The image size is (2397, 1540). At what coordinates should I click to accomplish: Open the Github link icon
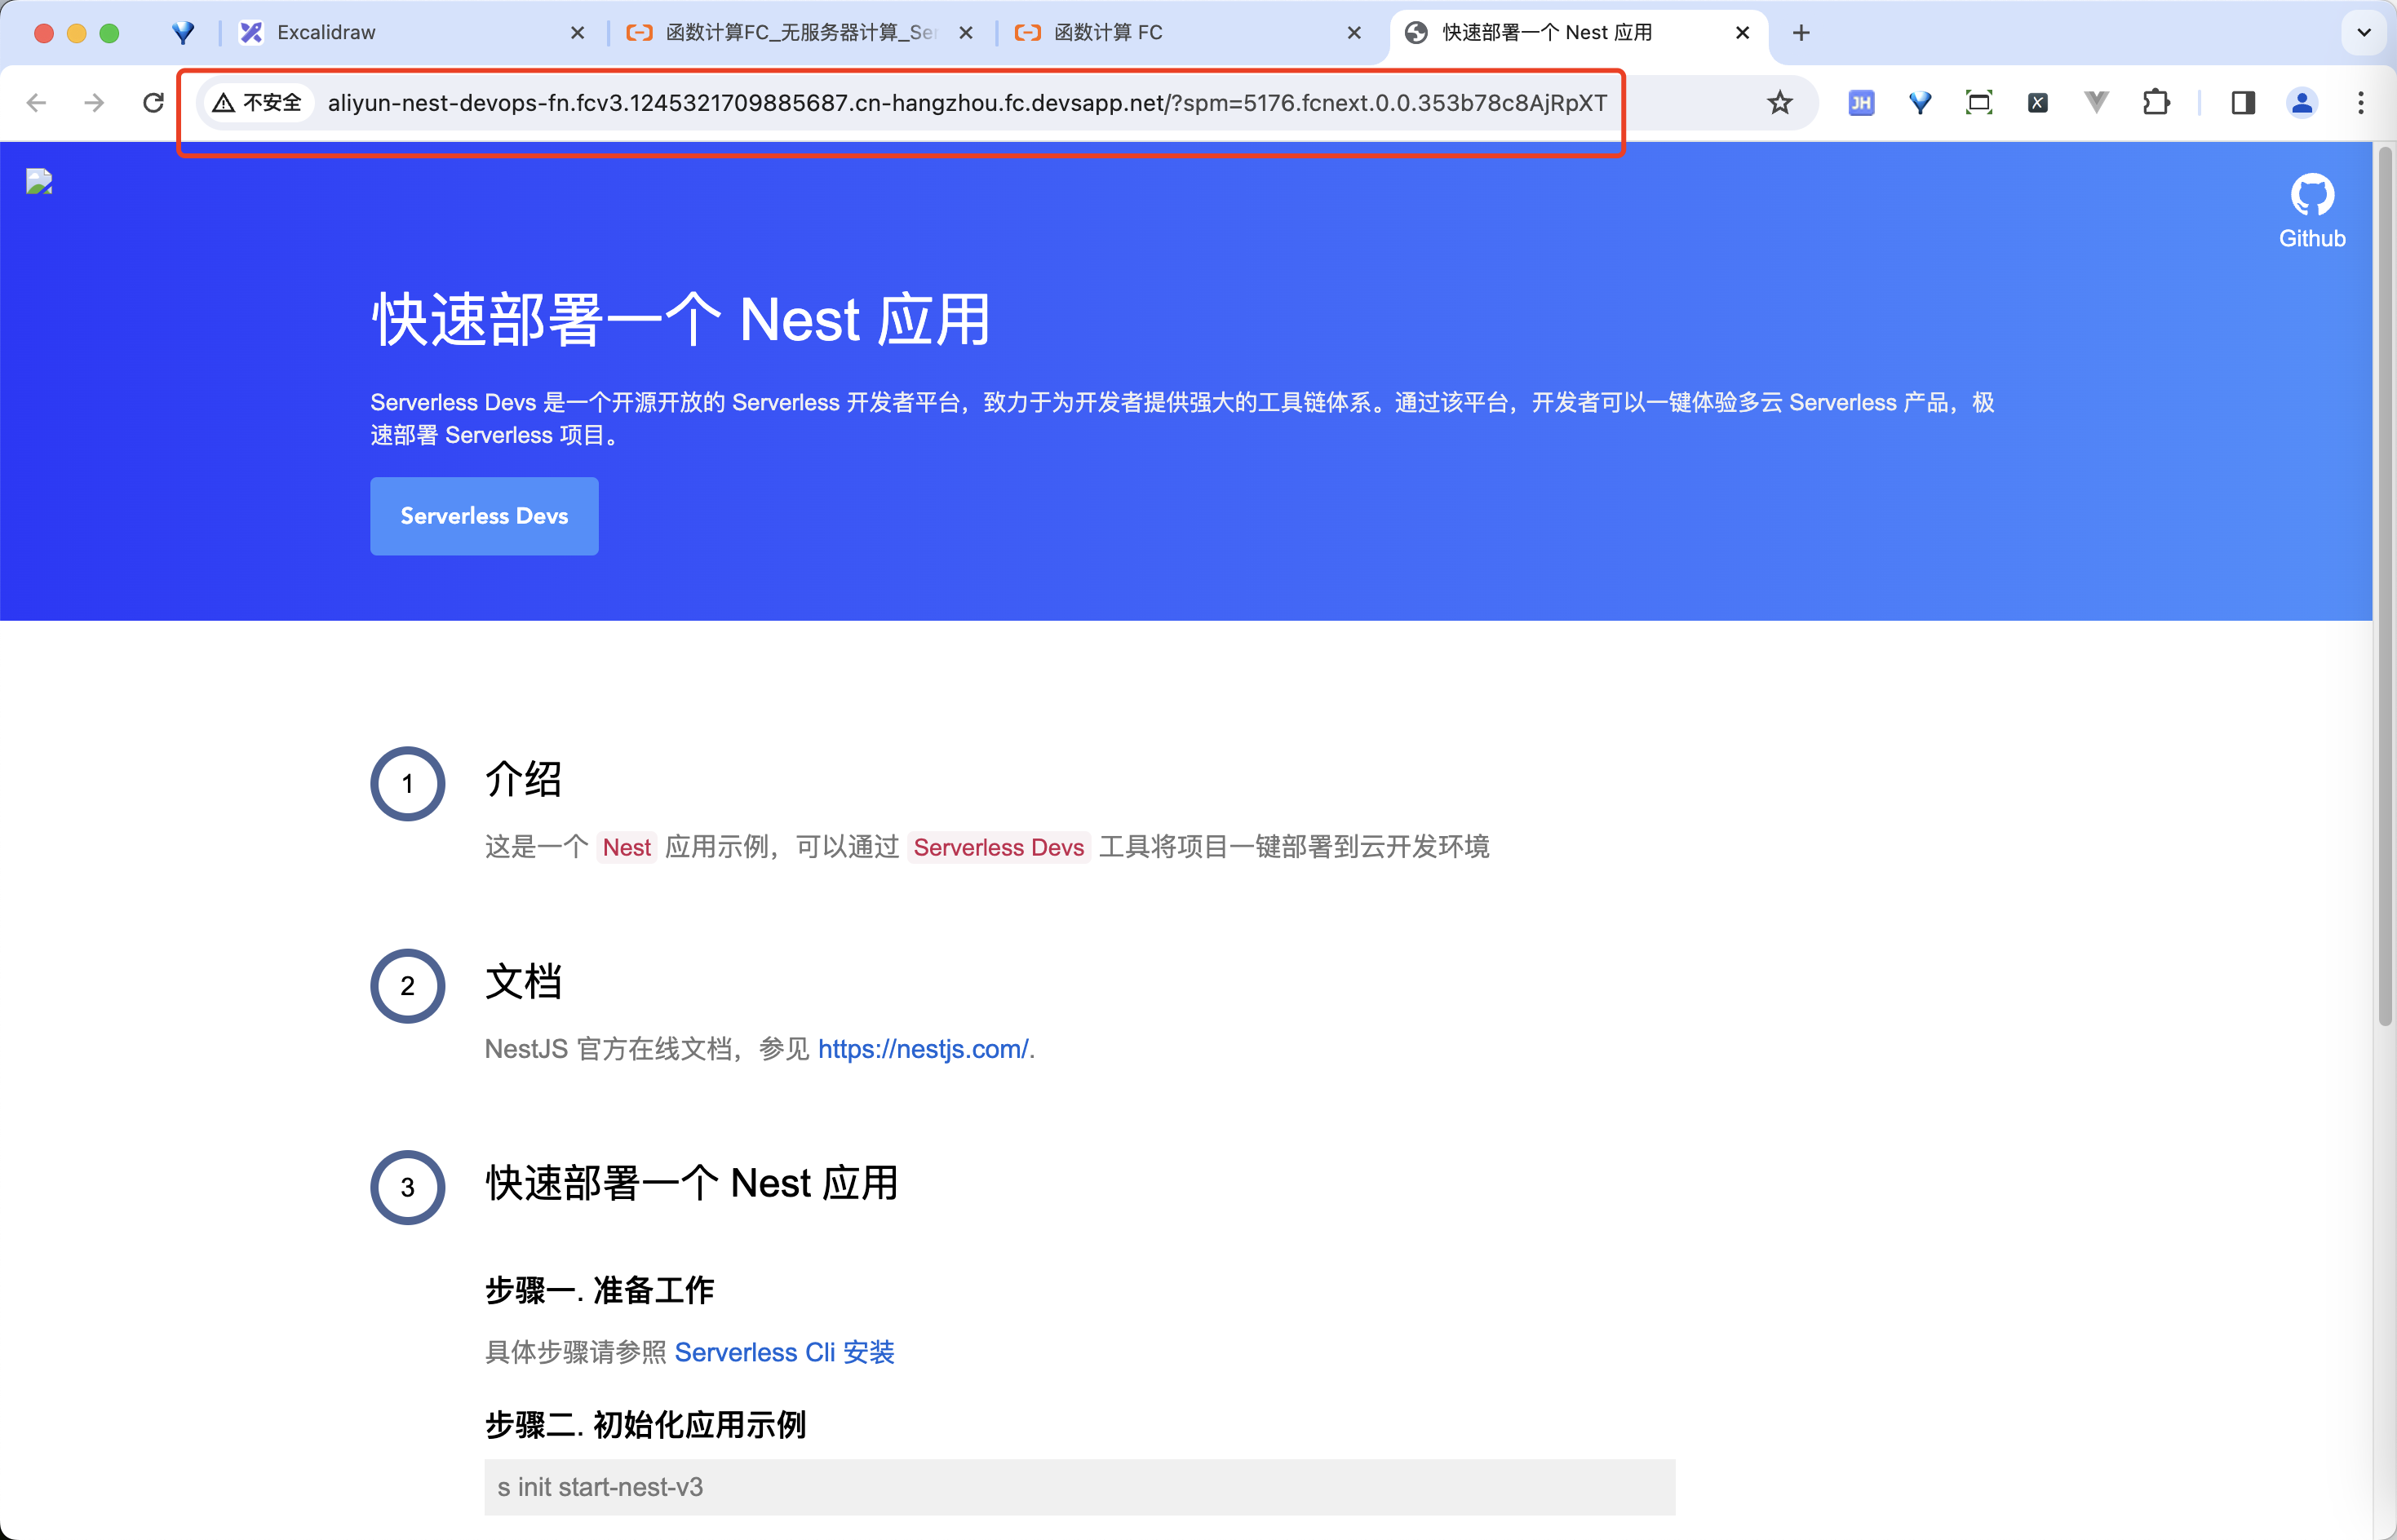[x=2312, y=210]
